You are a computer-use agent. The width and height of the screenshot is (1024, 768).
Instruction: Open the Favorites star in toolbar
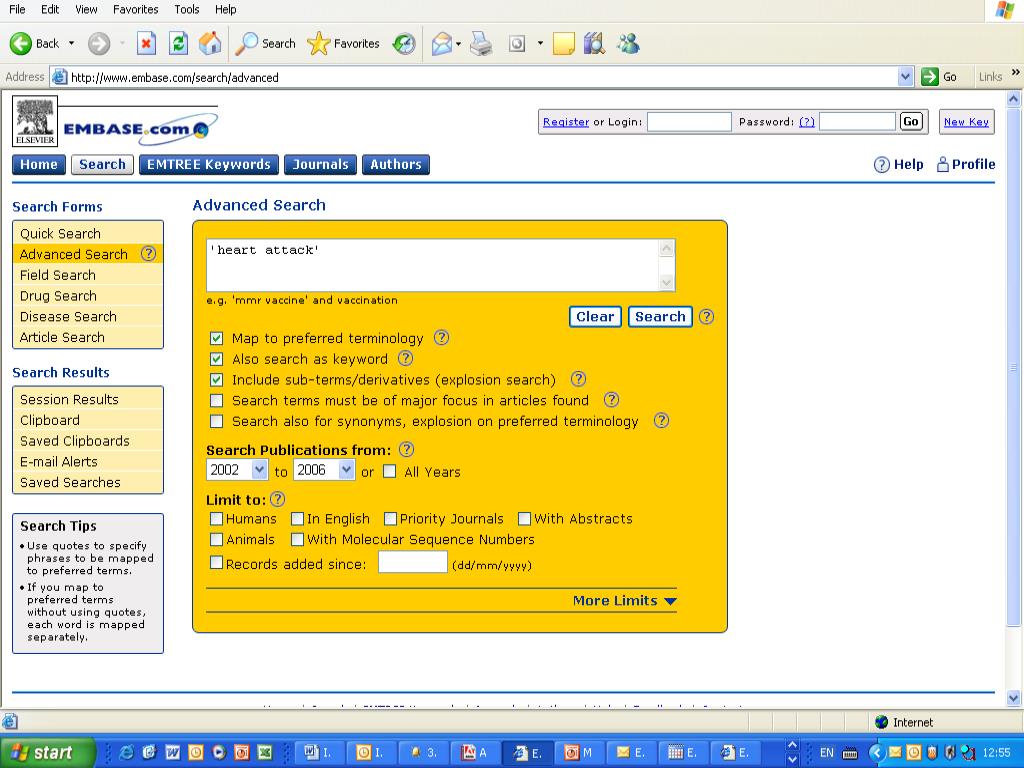point(344,44)
